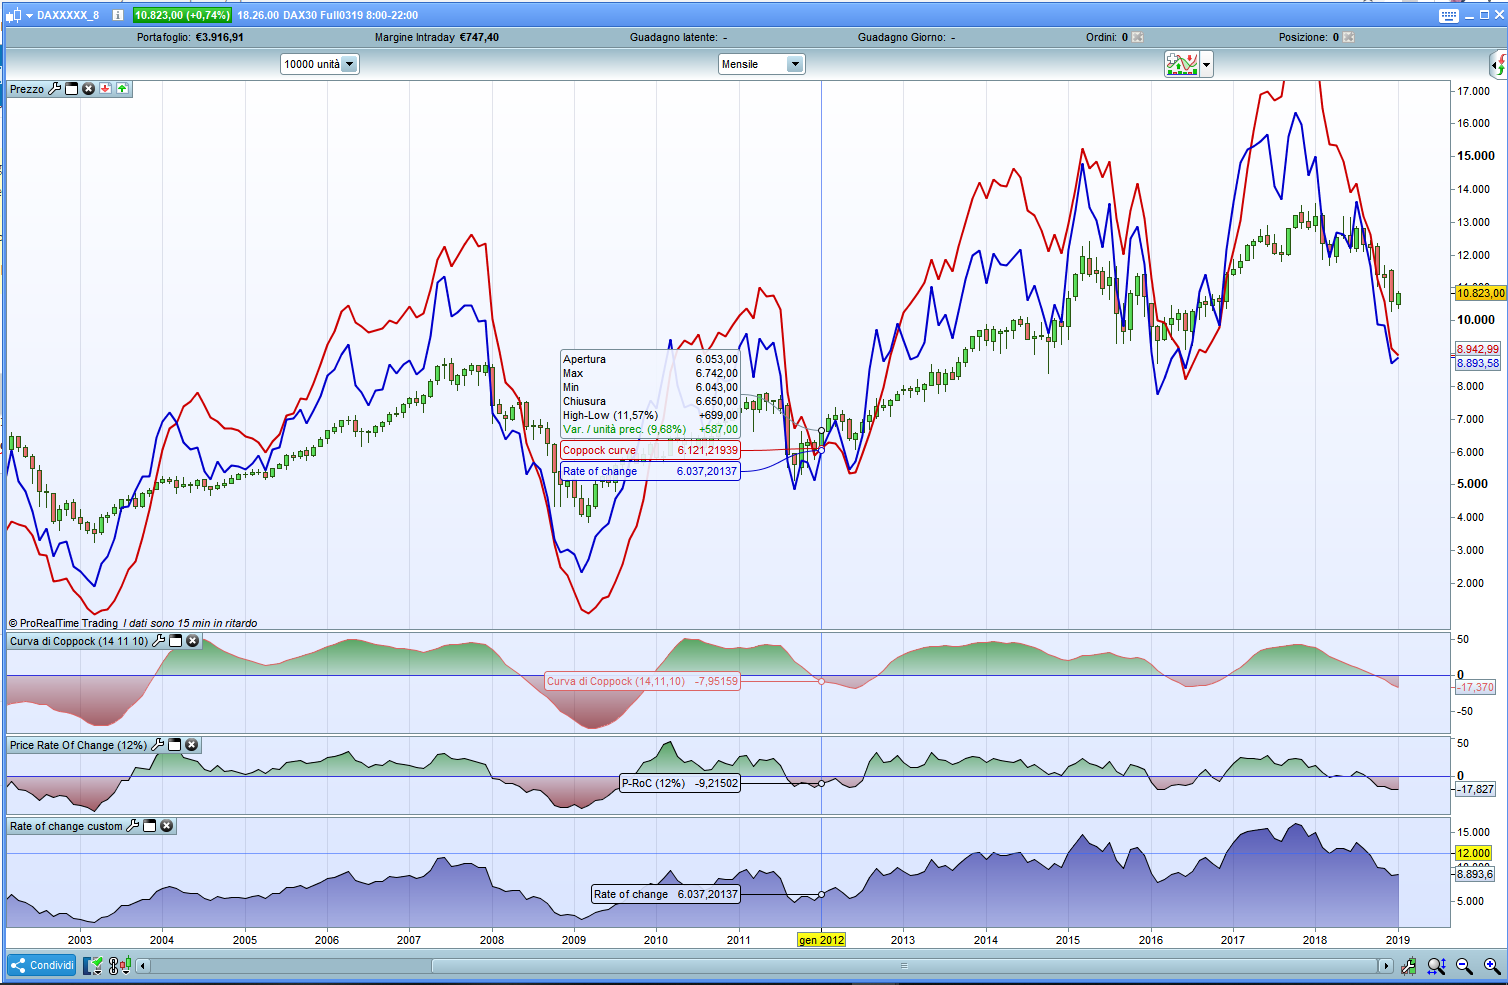Open the 10000 unità quantity dropdown

click(320, 64)
